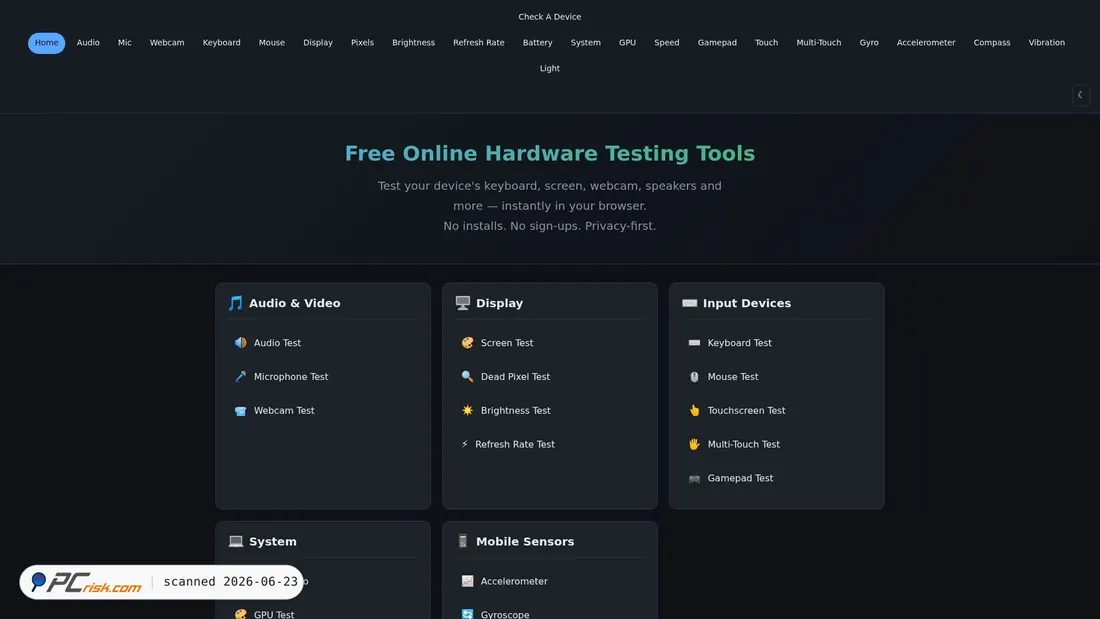Go to the Webcam nav item

[x=167, y=43]
